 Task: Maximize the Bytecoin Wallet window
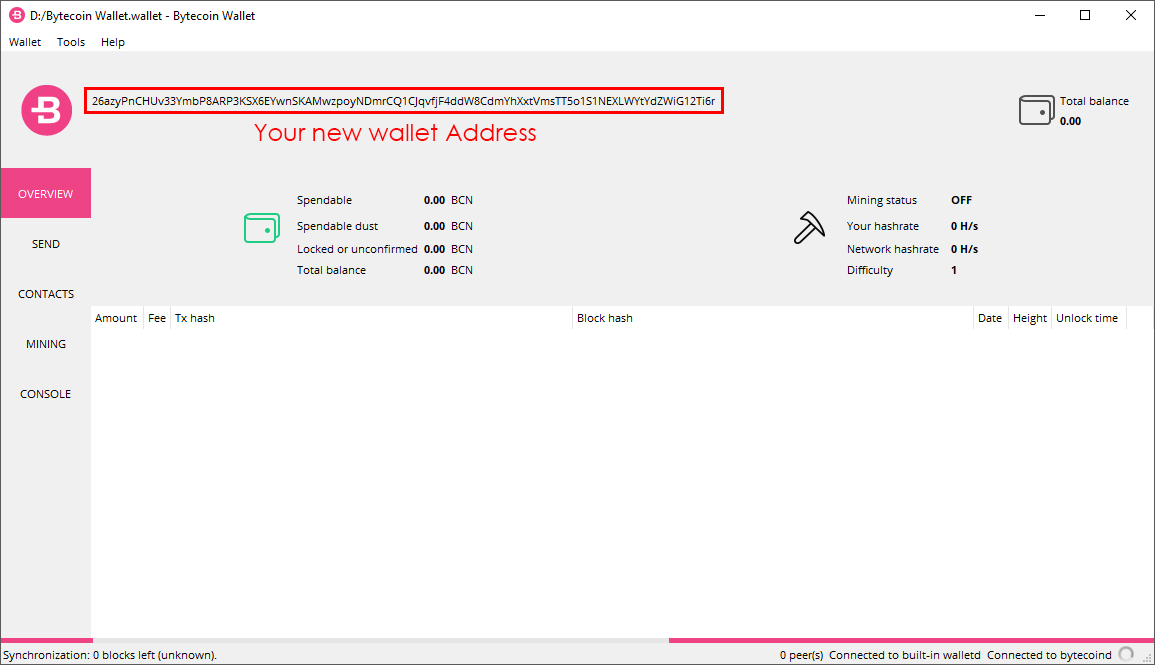pos(1085,15)
